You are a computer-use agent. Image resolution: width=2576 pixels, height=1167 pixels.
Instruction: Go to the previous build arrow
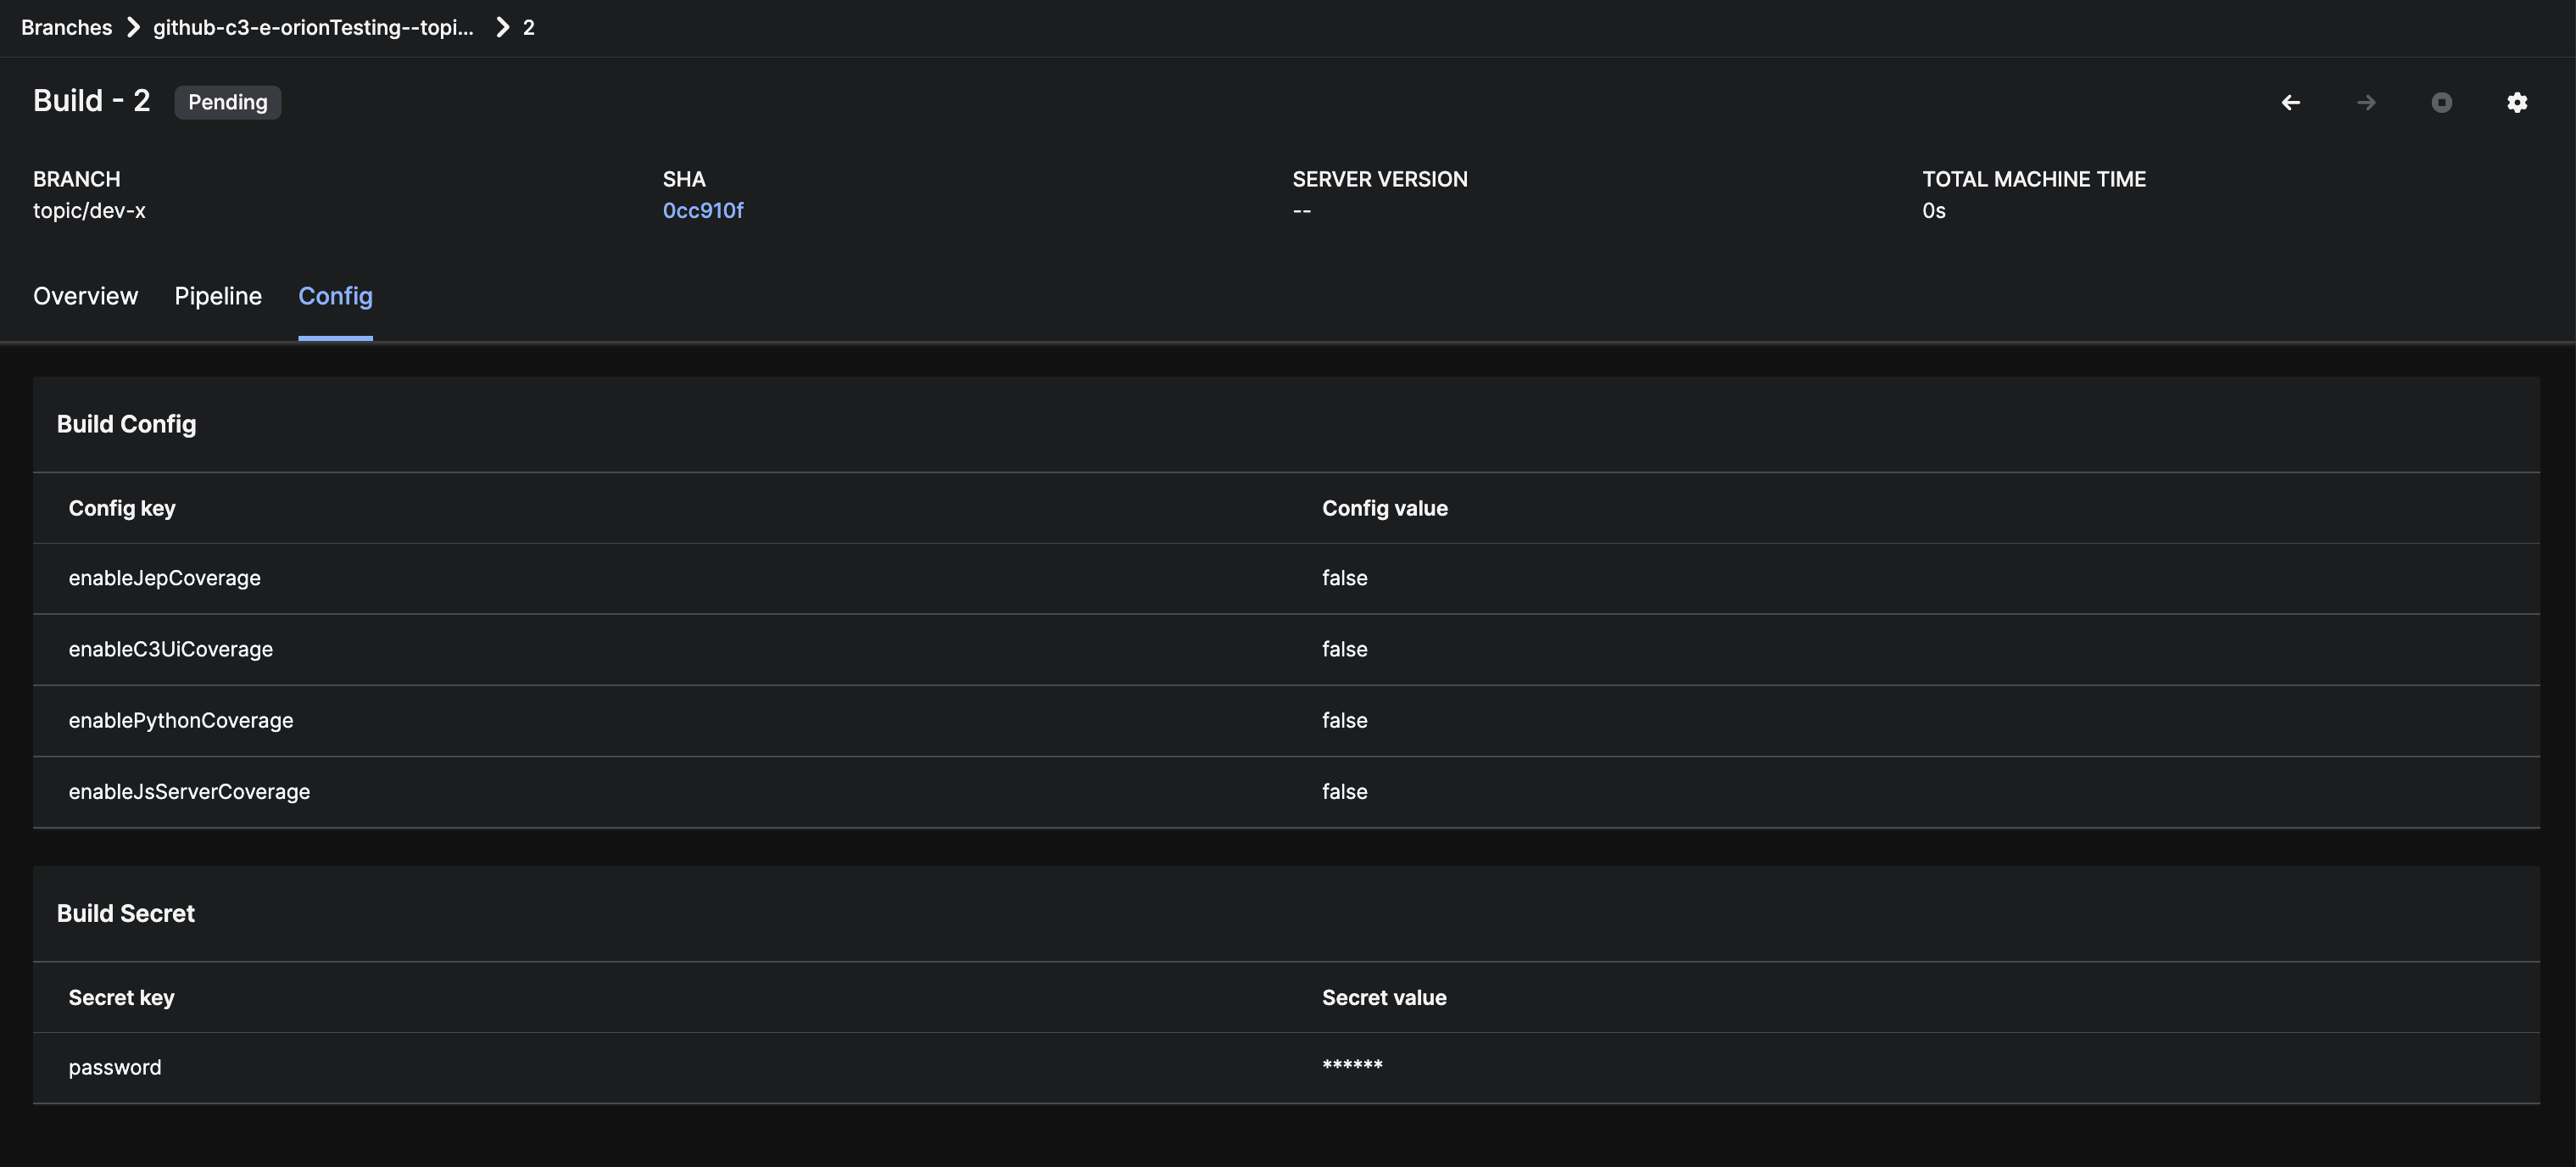(x=2290, y=102)
